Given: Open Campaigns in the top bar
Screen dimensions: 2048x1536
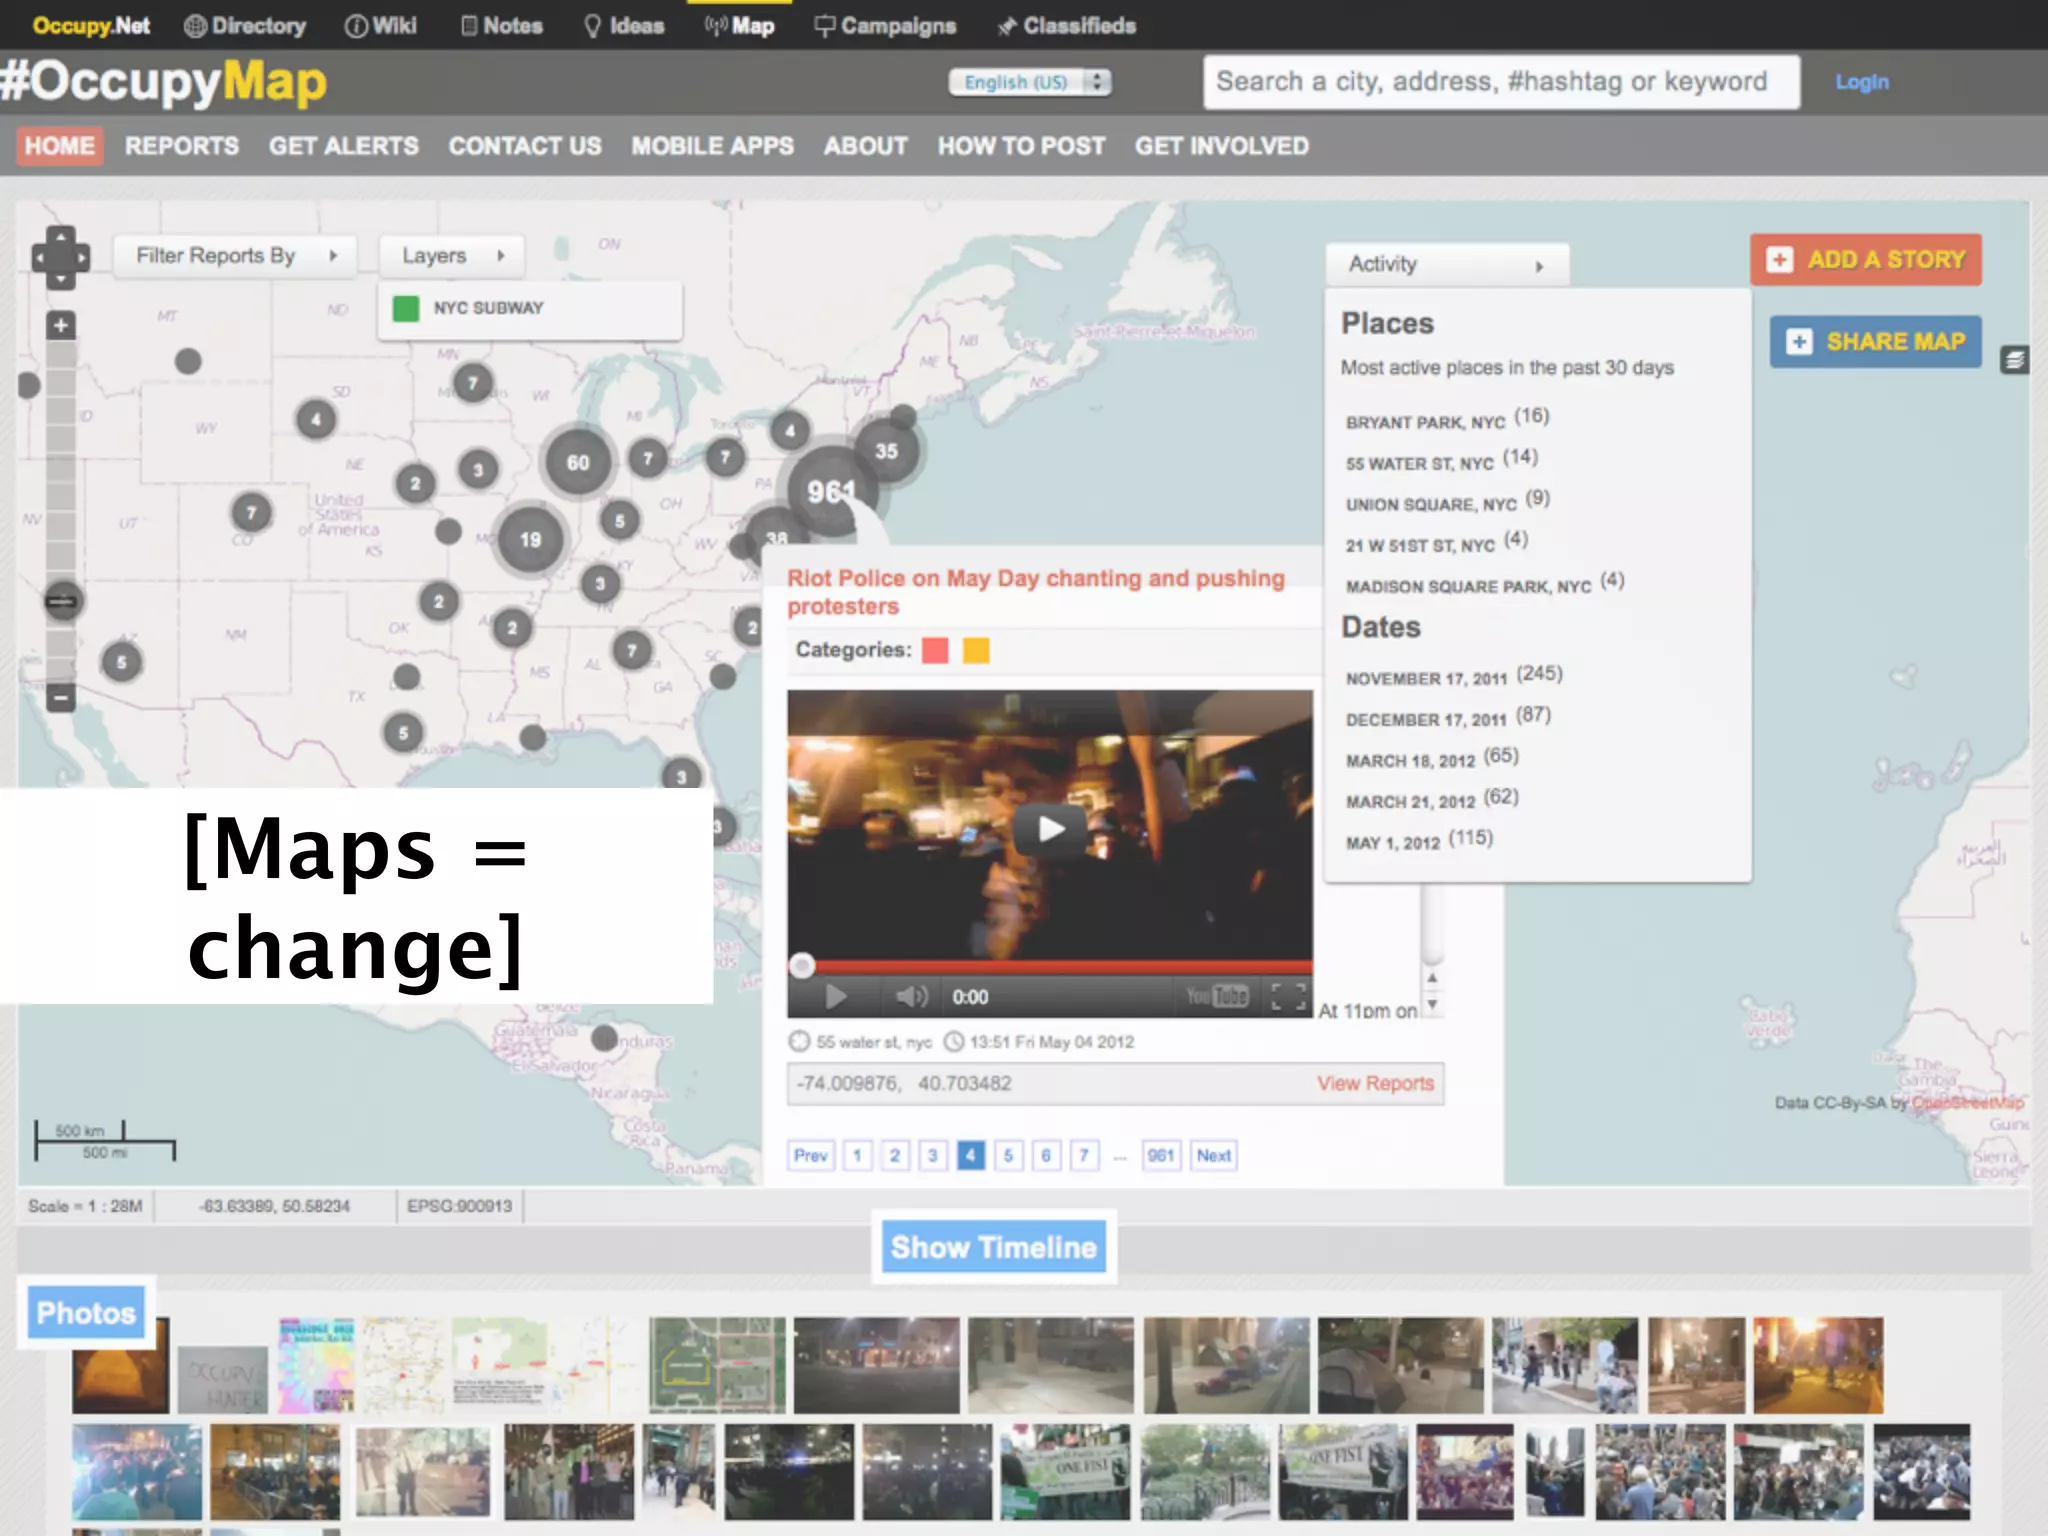Looking at the screenshot, I should point(885,26).
